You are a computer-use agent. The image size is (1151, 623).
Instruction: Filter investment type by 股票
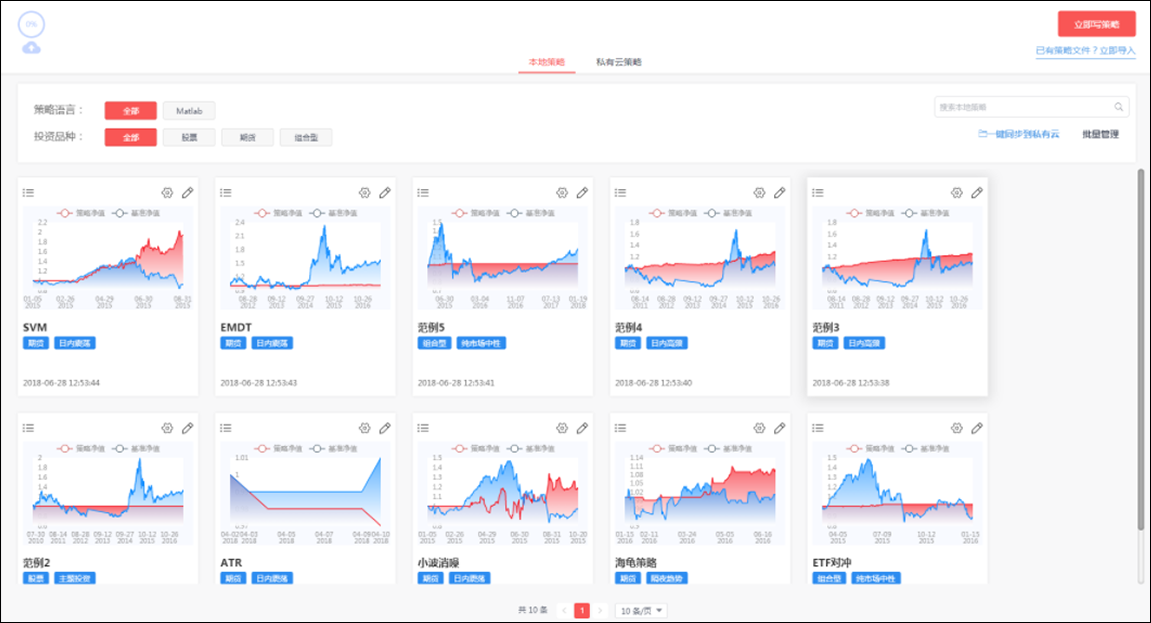188,138
